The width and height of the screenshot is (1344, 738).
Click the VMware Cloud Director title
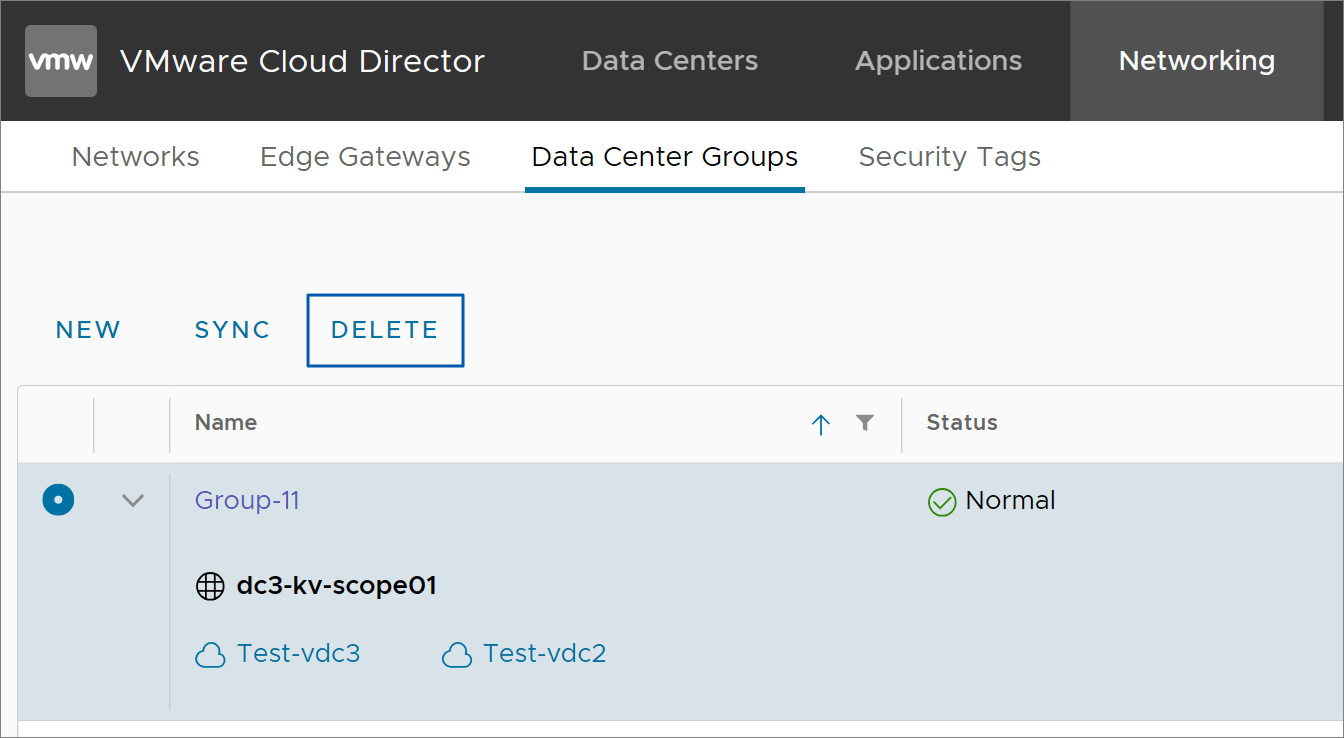[x=302, y=61]
